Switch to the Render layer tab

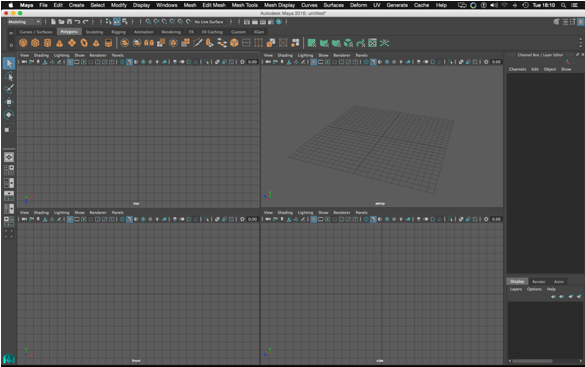[x=539, y=282]
